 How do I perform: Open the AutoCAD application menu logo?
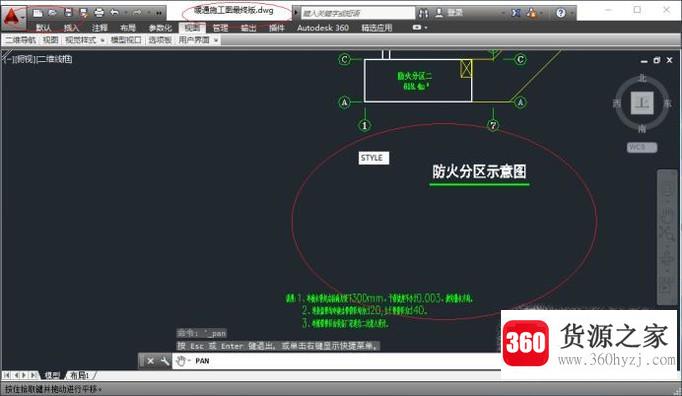click(12, 17)
